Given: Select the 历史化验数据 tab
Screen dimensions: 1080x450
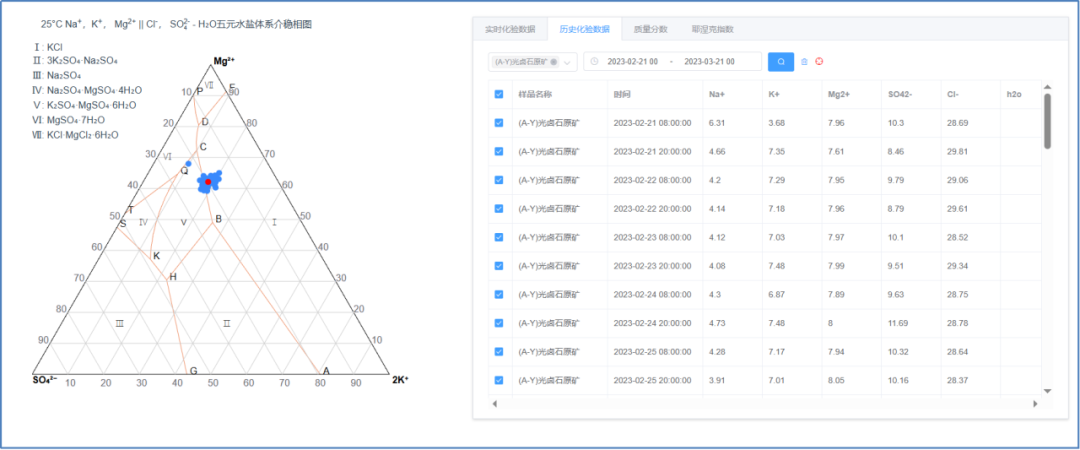Looking at the screenshot, I should point(584,30).
